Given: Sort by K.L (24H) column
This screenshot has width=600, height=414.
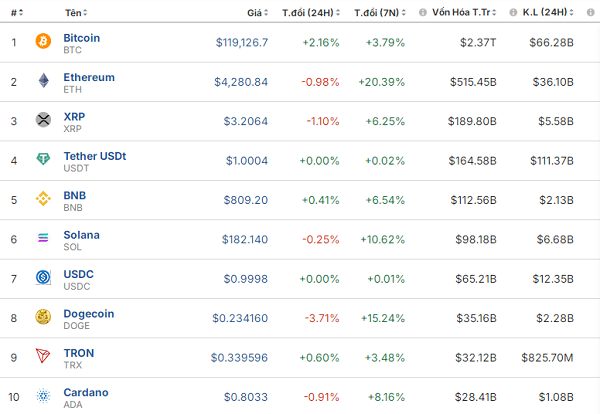Looking at the screenshot, I should click(x=548, y=13).
